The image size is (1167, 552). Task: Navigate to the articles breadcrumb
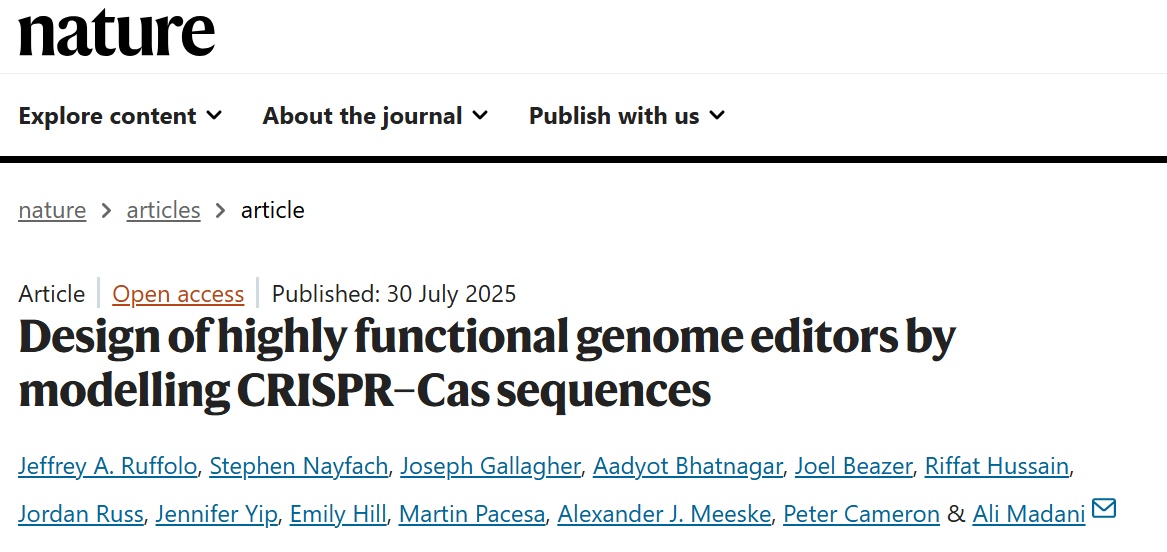[x=163, y=210]
